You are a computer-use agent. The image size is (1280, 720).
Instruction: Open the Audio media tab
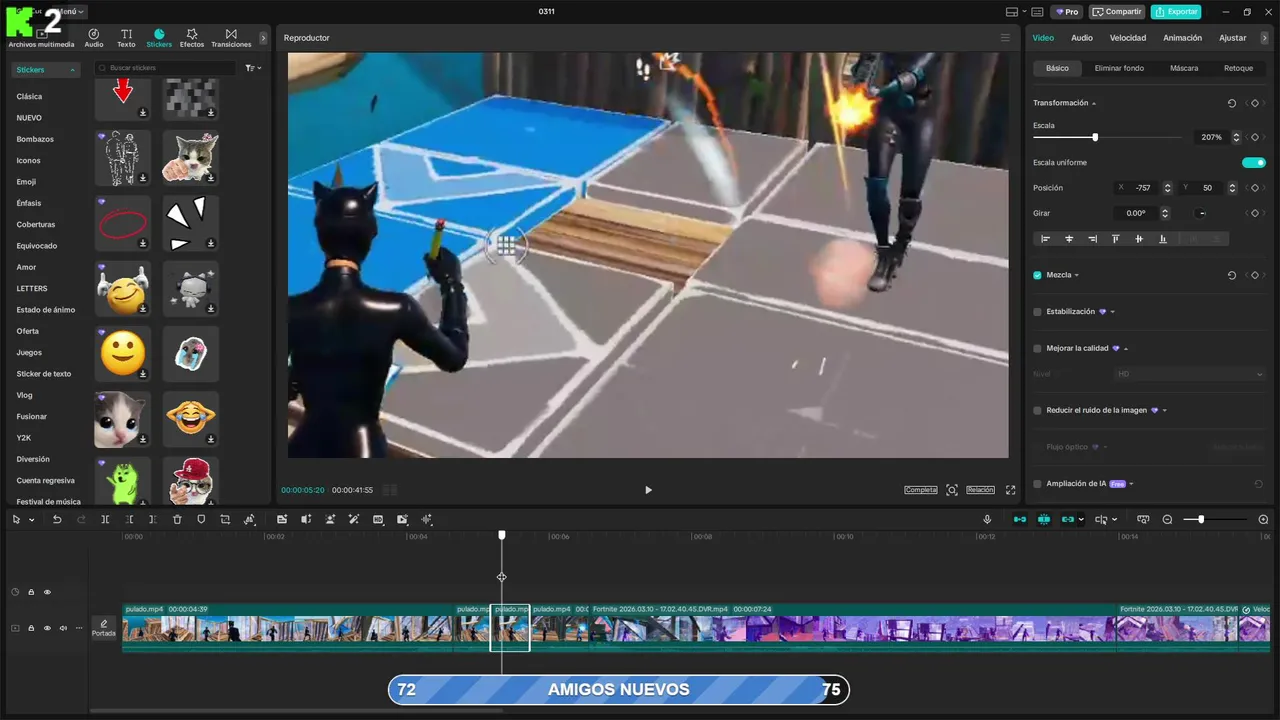[94, 38]
